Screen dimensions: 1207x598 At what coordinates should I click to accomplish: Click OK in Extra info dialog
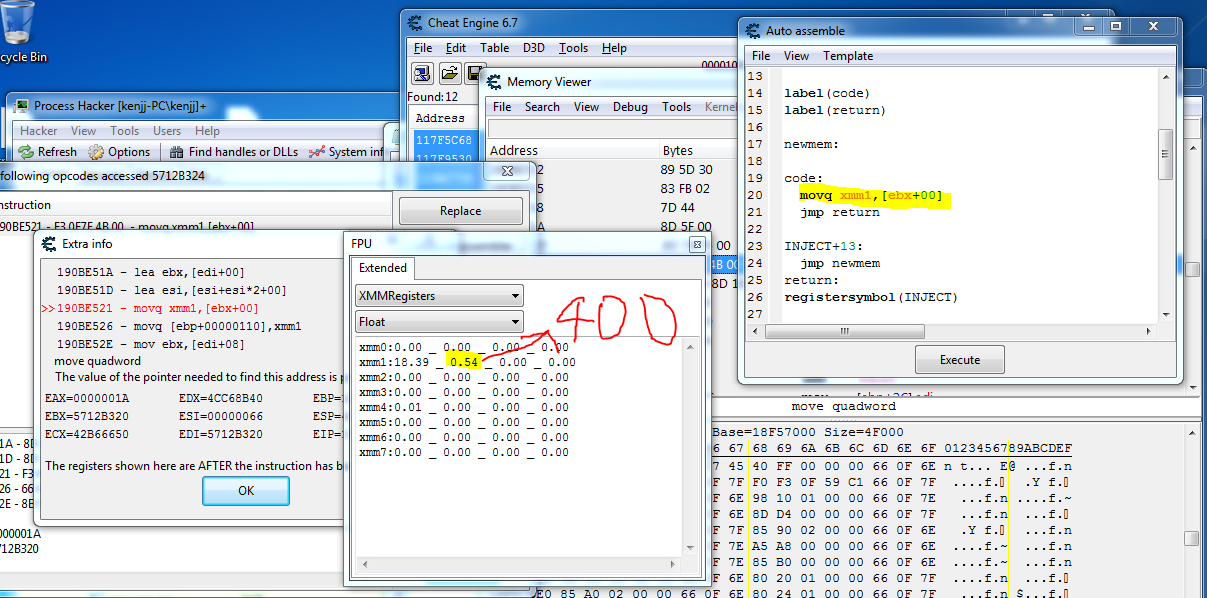[246, 491]
